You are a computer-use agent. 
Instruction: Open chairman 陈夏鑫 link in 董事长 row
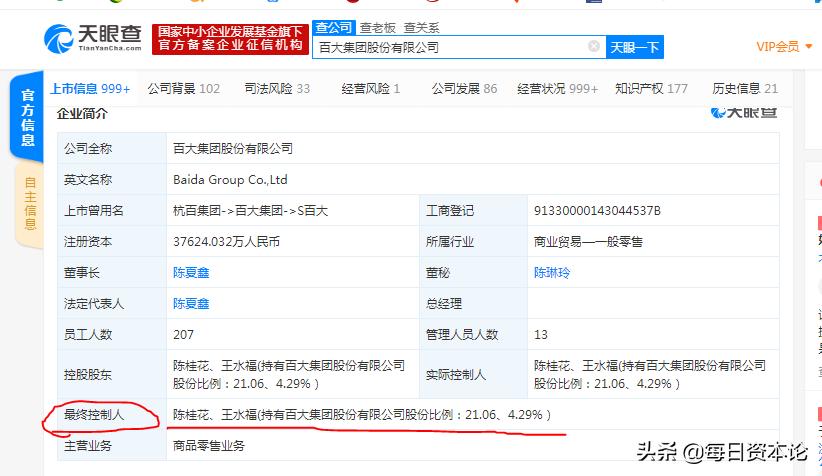(x=191, y=273)
